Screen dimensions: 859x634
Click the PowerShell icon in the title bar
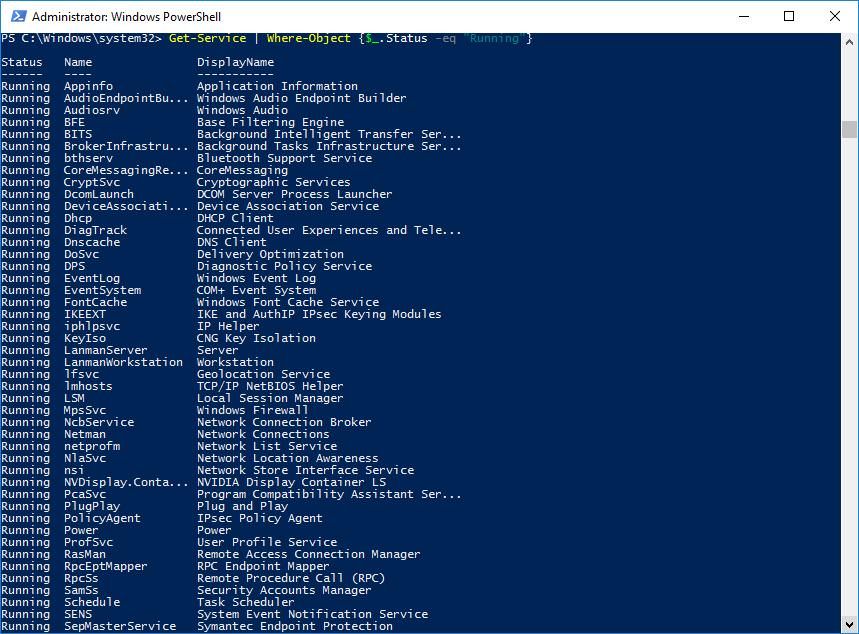[x=15, y=16]
